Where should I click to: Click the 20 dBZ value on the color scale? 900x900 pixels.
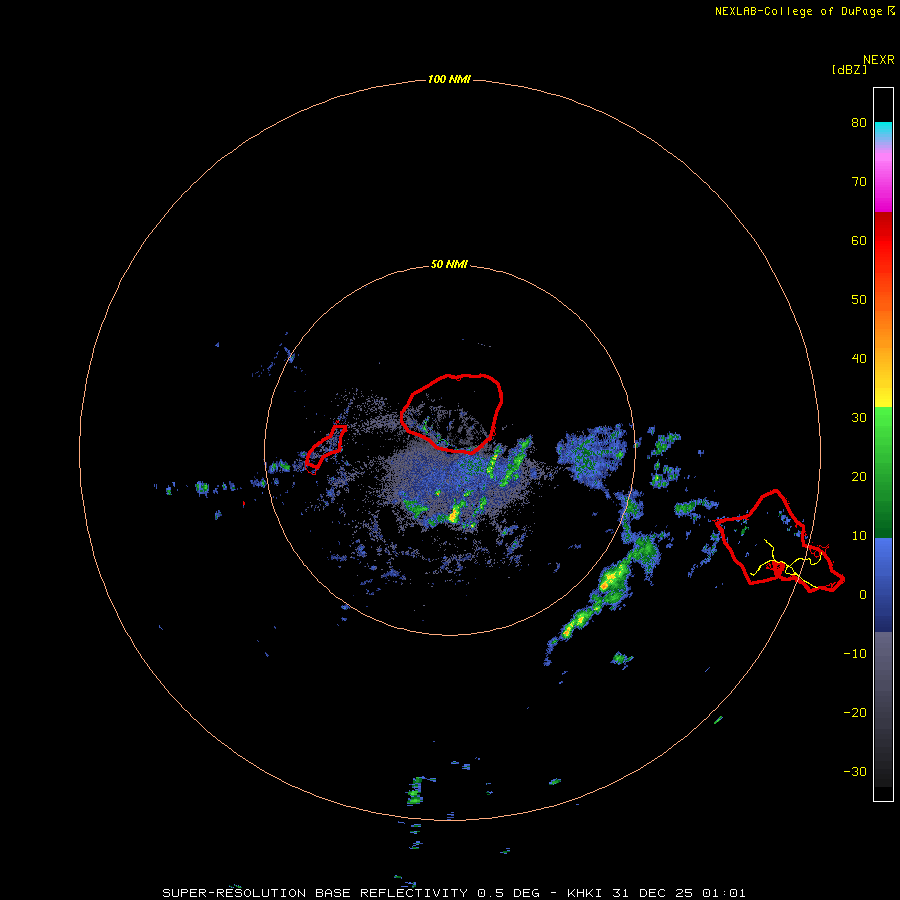click(859, 477)
